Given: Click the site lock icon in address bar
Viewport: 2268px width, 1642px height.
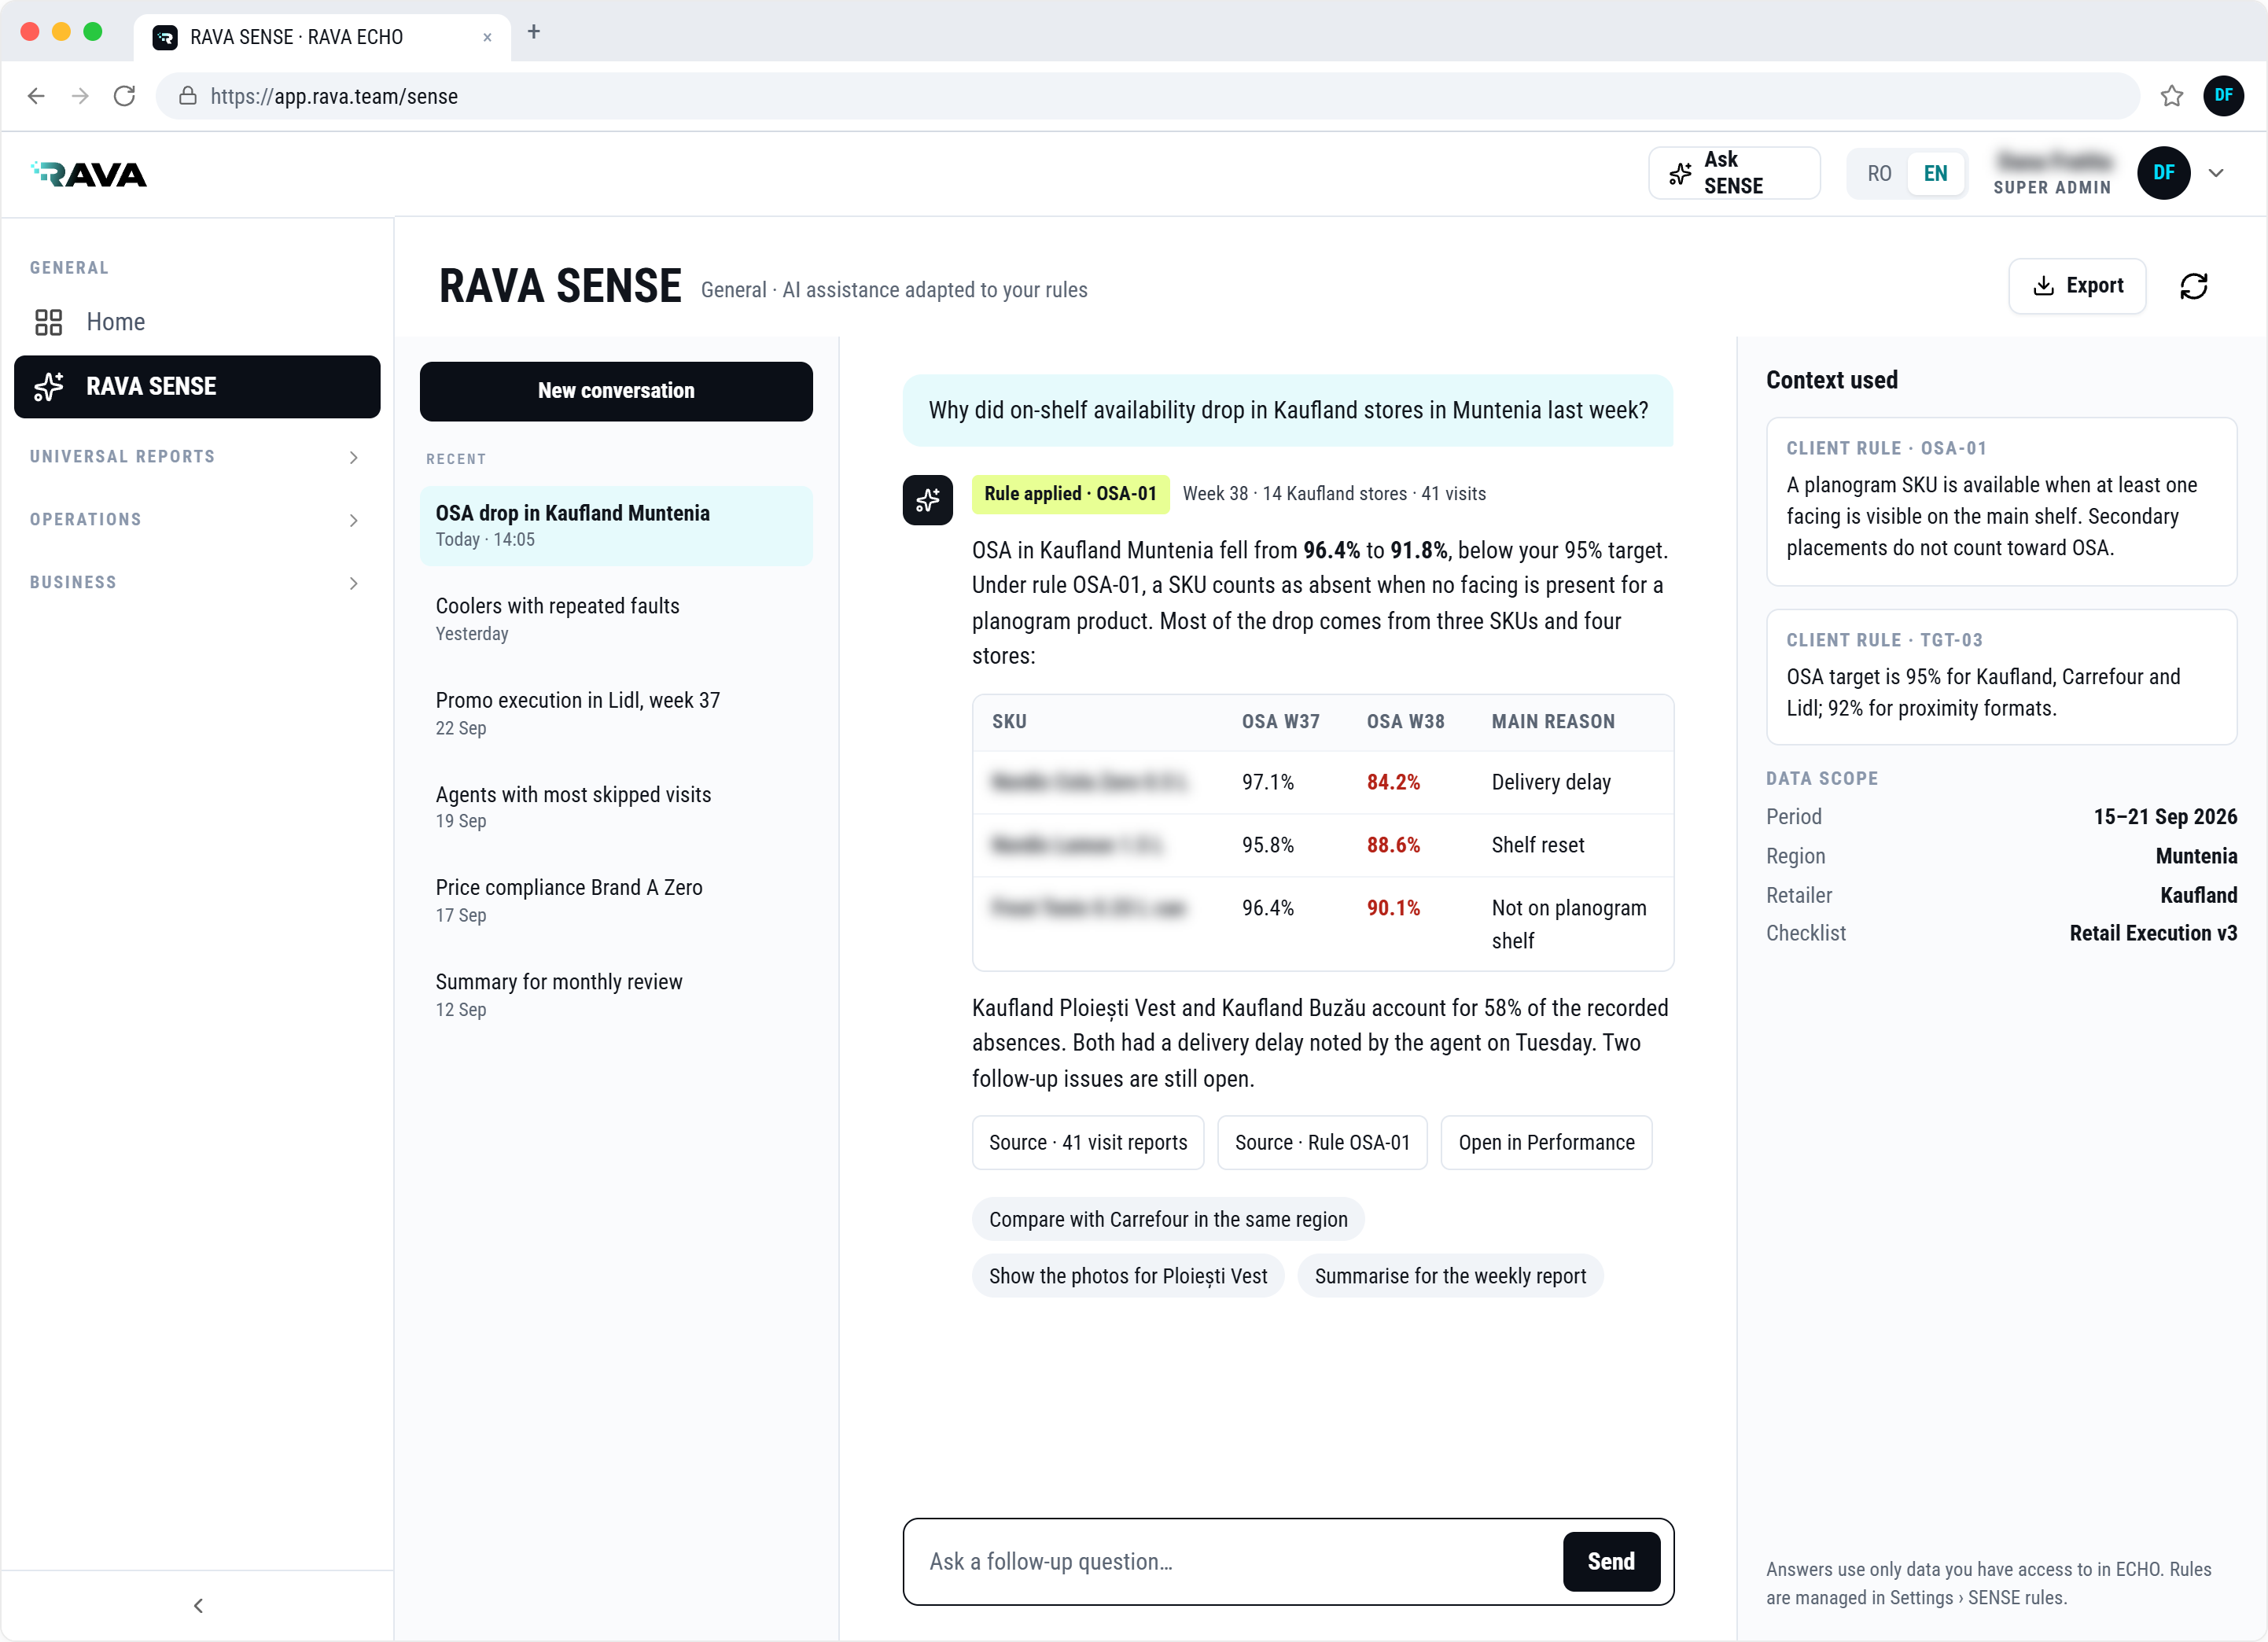Looking at the screenshot, I should click(187, 96).
